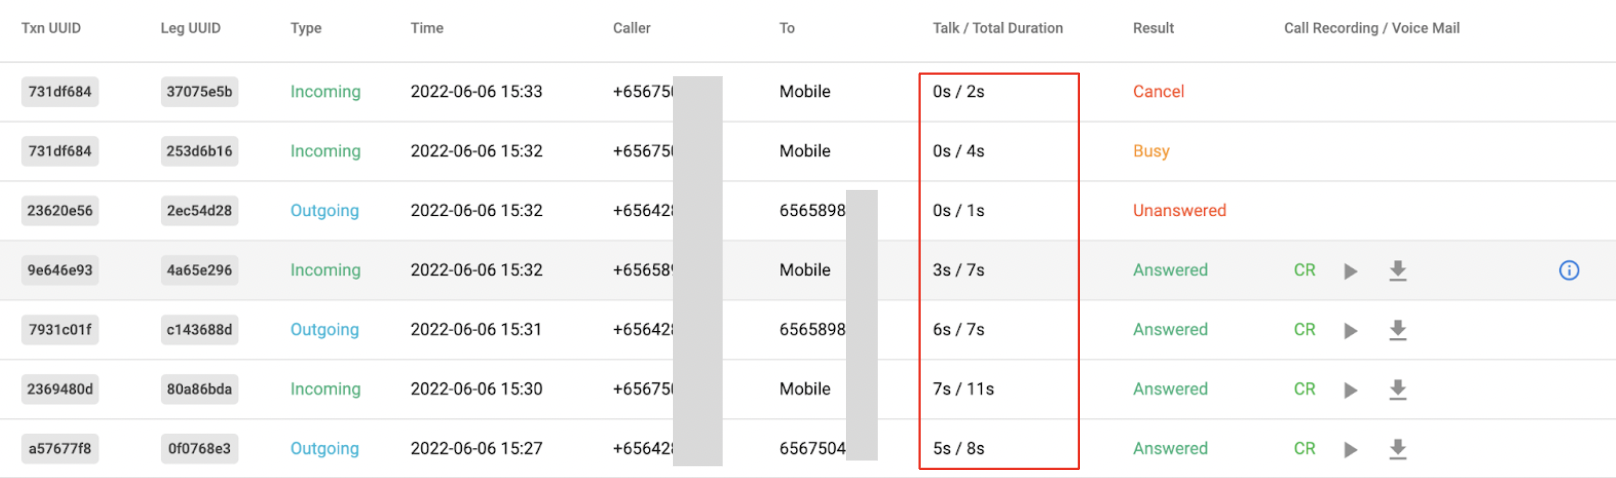Click Unanswered result on outgoing call

pos(1179,211)
